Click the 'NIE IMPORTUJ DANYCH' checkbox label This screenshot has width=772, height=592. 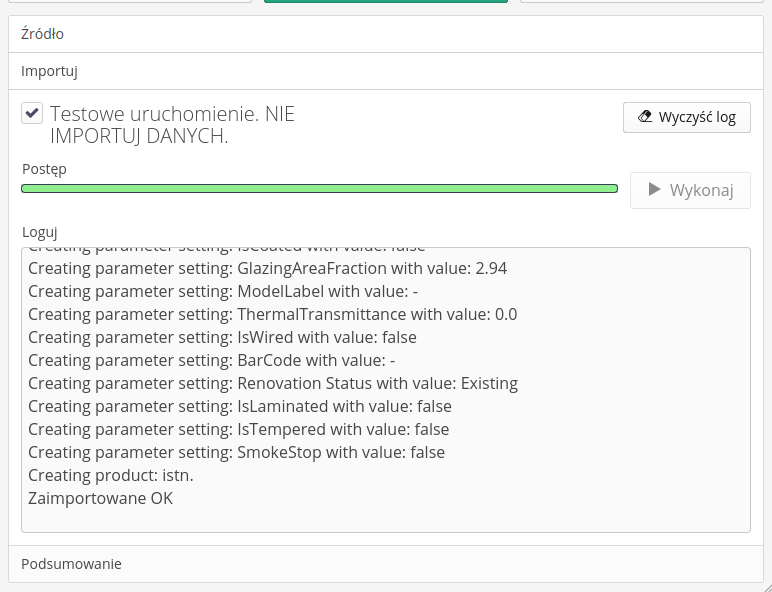(x=172, y=125)
